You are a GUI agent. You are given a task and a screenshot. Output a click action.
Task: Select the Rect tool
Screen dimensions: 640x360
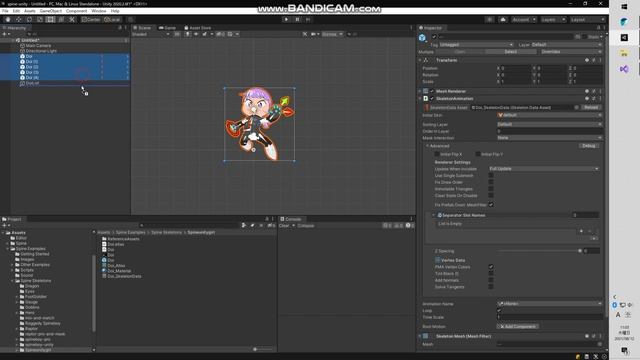coord(50,19)
